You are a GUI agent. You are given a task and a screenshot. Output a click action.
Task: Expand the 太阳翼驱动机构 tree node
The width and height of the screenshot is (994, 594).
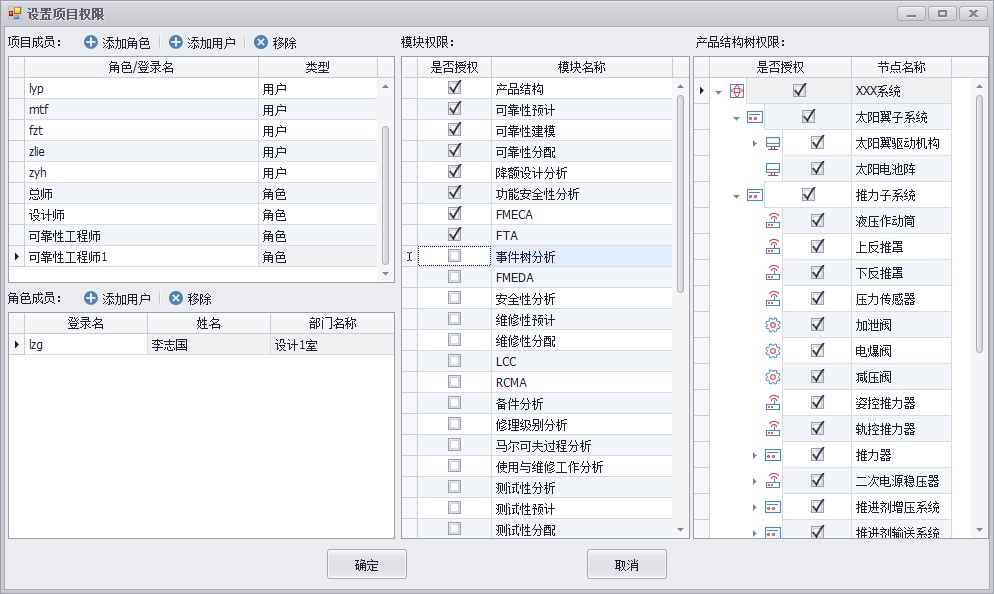[755, 144]
